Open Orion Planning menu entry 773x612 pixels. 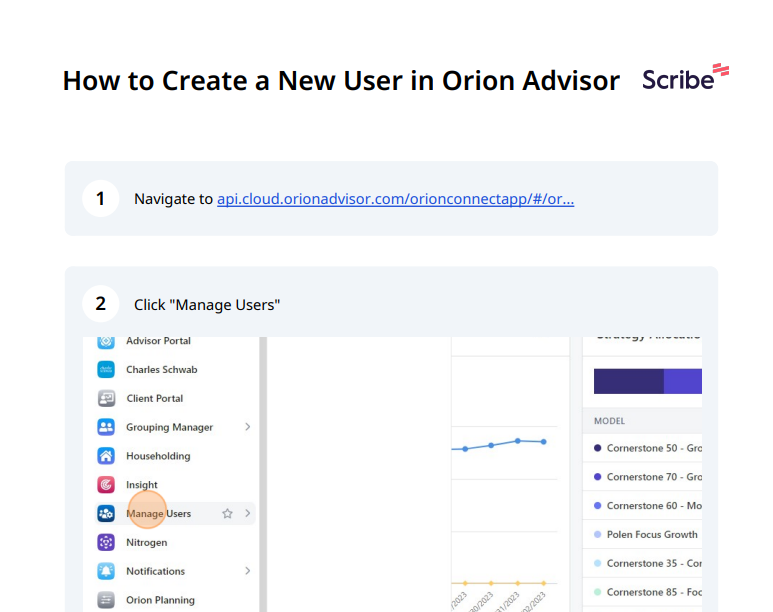tap(161, 600)
